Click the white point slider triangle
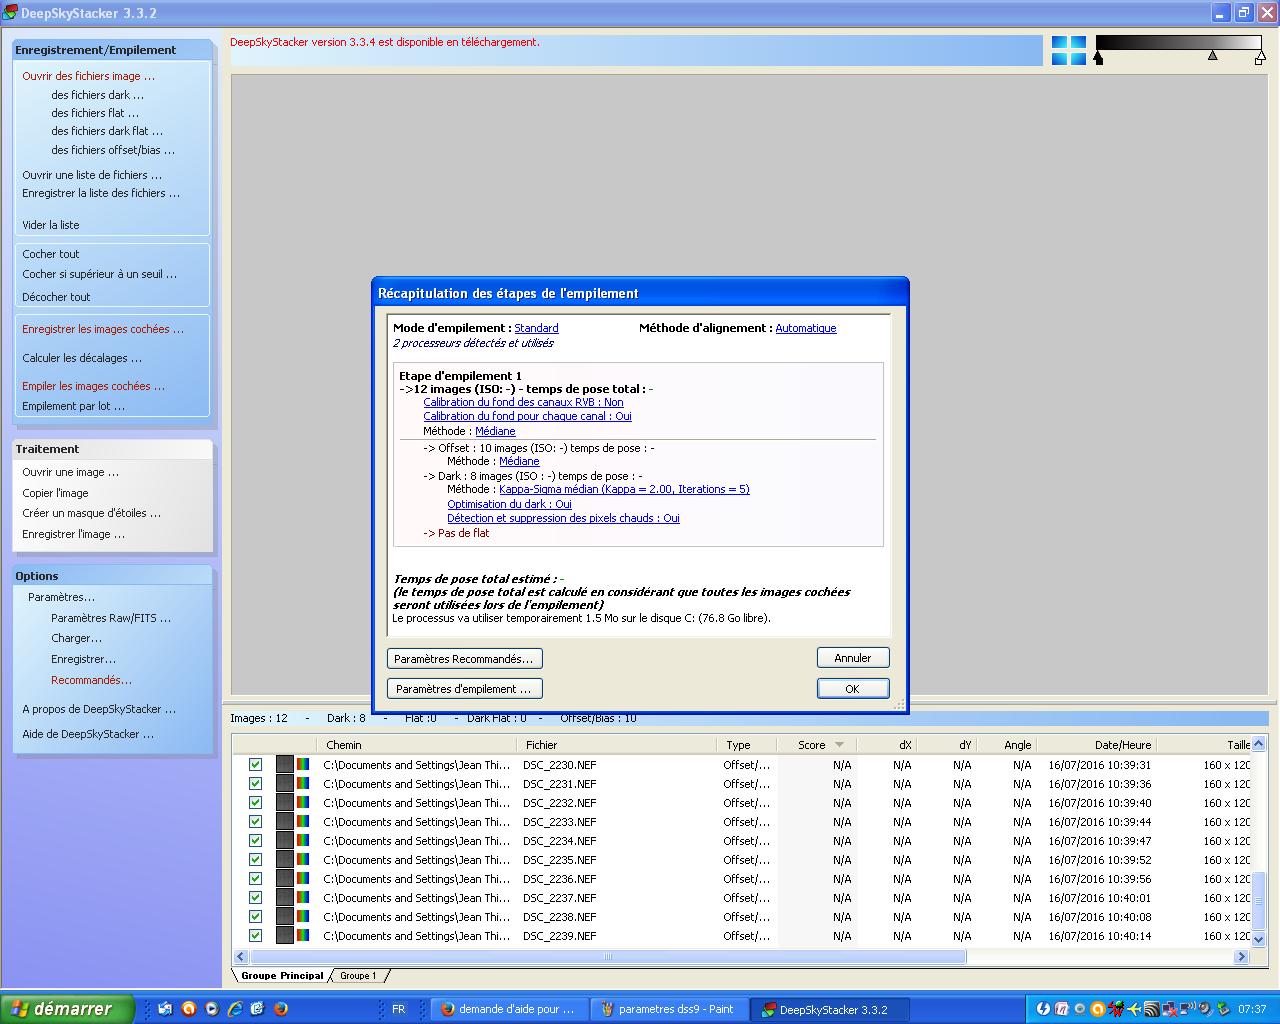The width and height of the screenshot is (1280, 1024). (1260, 59)
